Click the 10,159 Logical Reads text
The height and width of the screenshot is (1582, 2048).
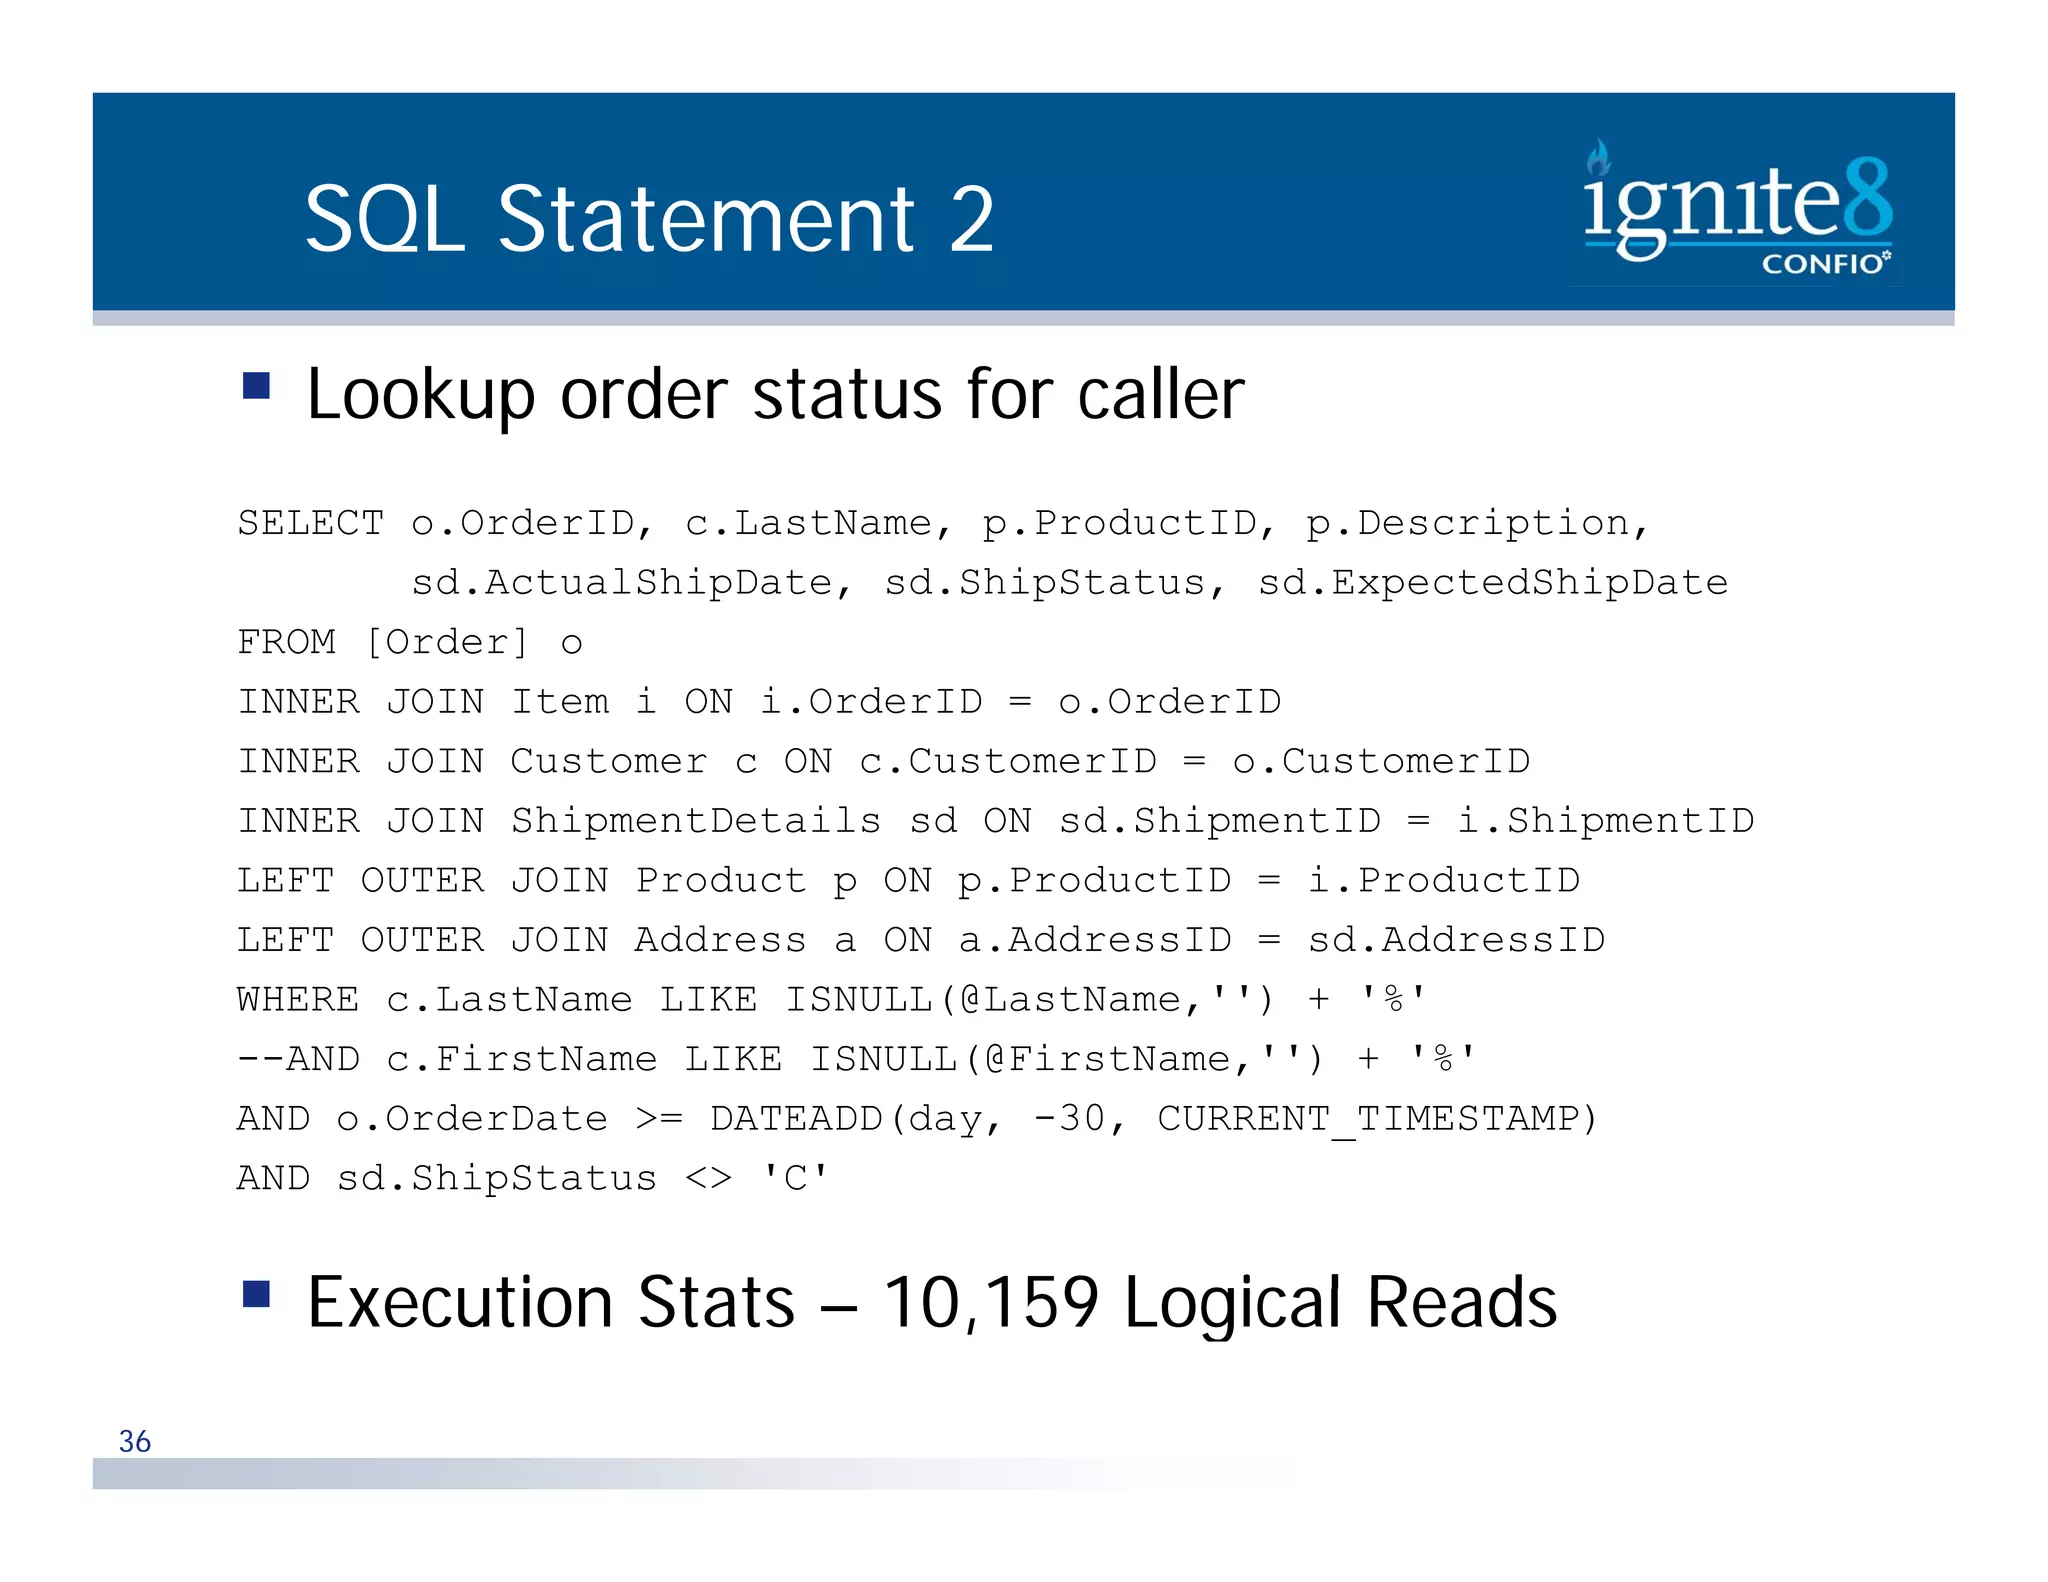(1220, 1302)
